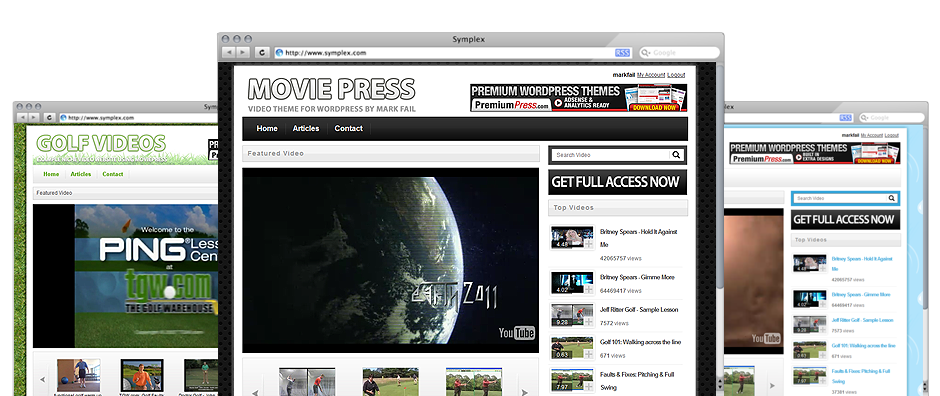Image resolution: width=940 pixels, height=396 pixels.
Task: Click the plus icon on the Gimme More thumbnail in Movie Press
Action: 588,289
